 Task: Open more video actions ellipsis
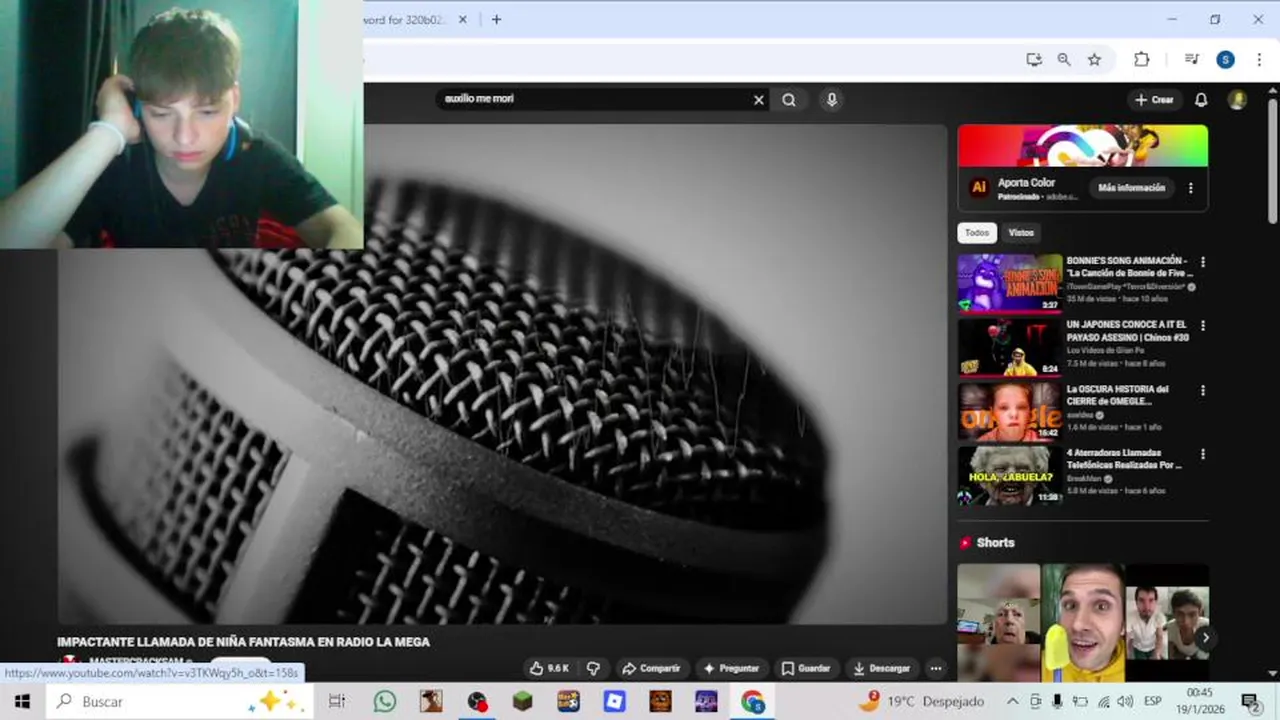pos(936,668)
